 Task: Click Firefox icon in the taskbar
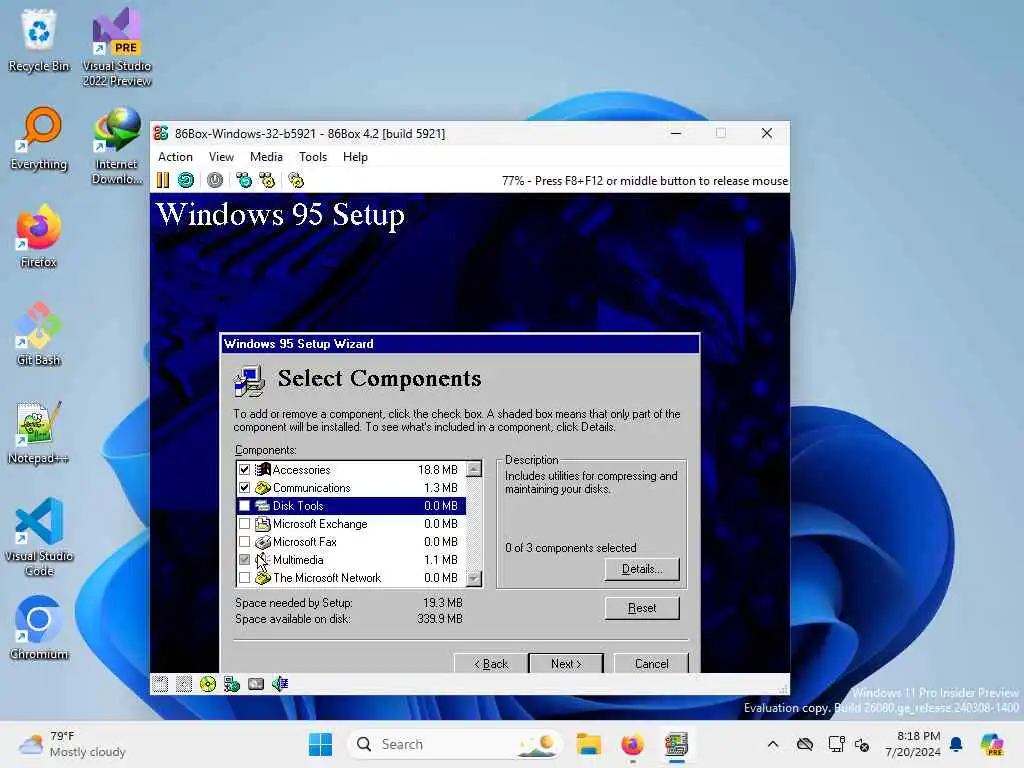click(x=632, y=744)
